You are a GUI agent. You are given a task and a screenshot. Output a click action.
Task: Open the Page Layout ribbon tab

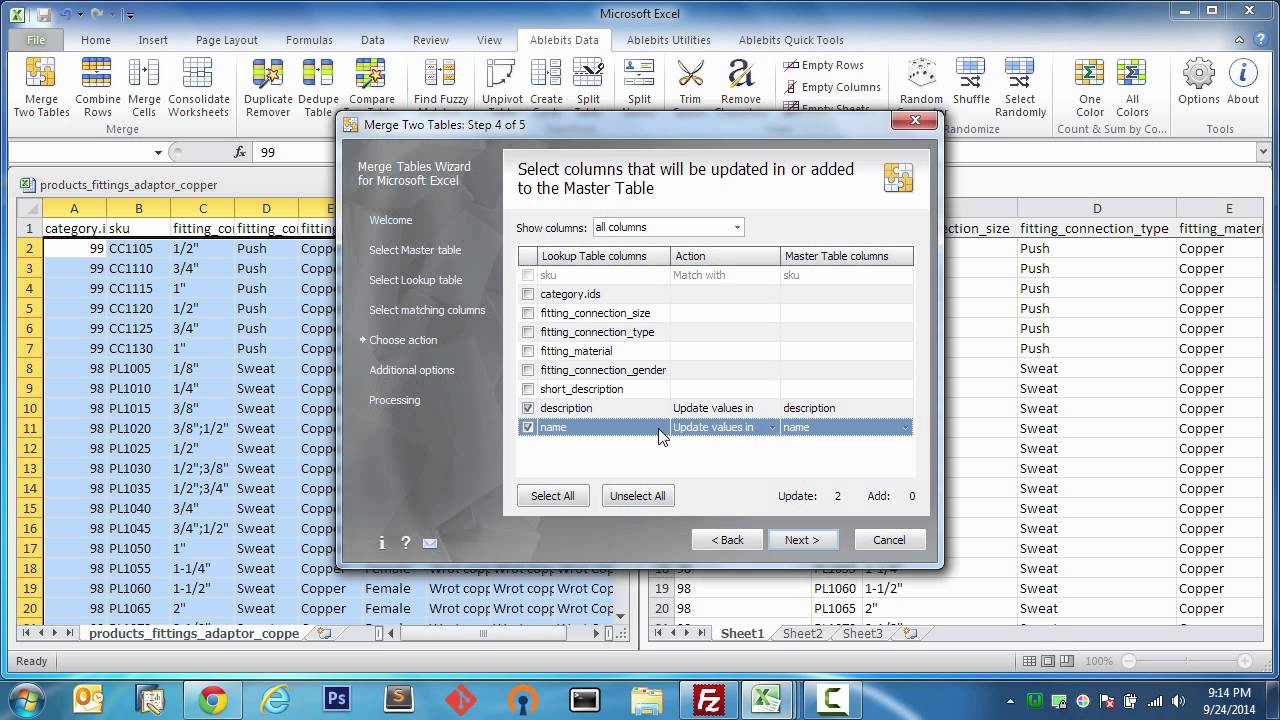tap(227, 40)
